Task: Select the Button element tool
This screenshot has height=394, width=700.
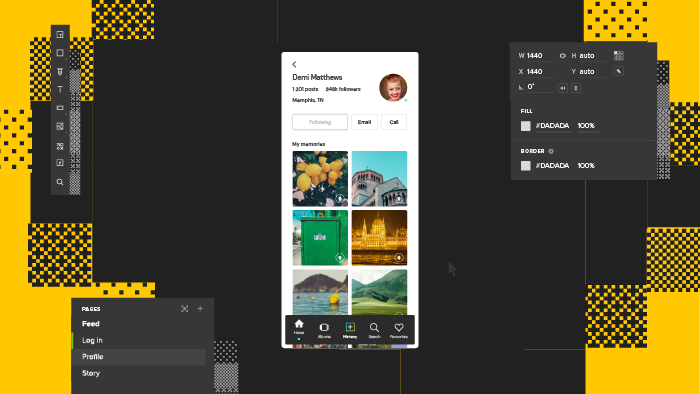Action: tap(60, 108)
